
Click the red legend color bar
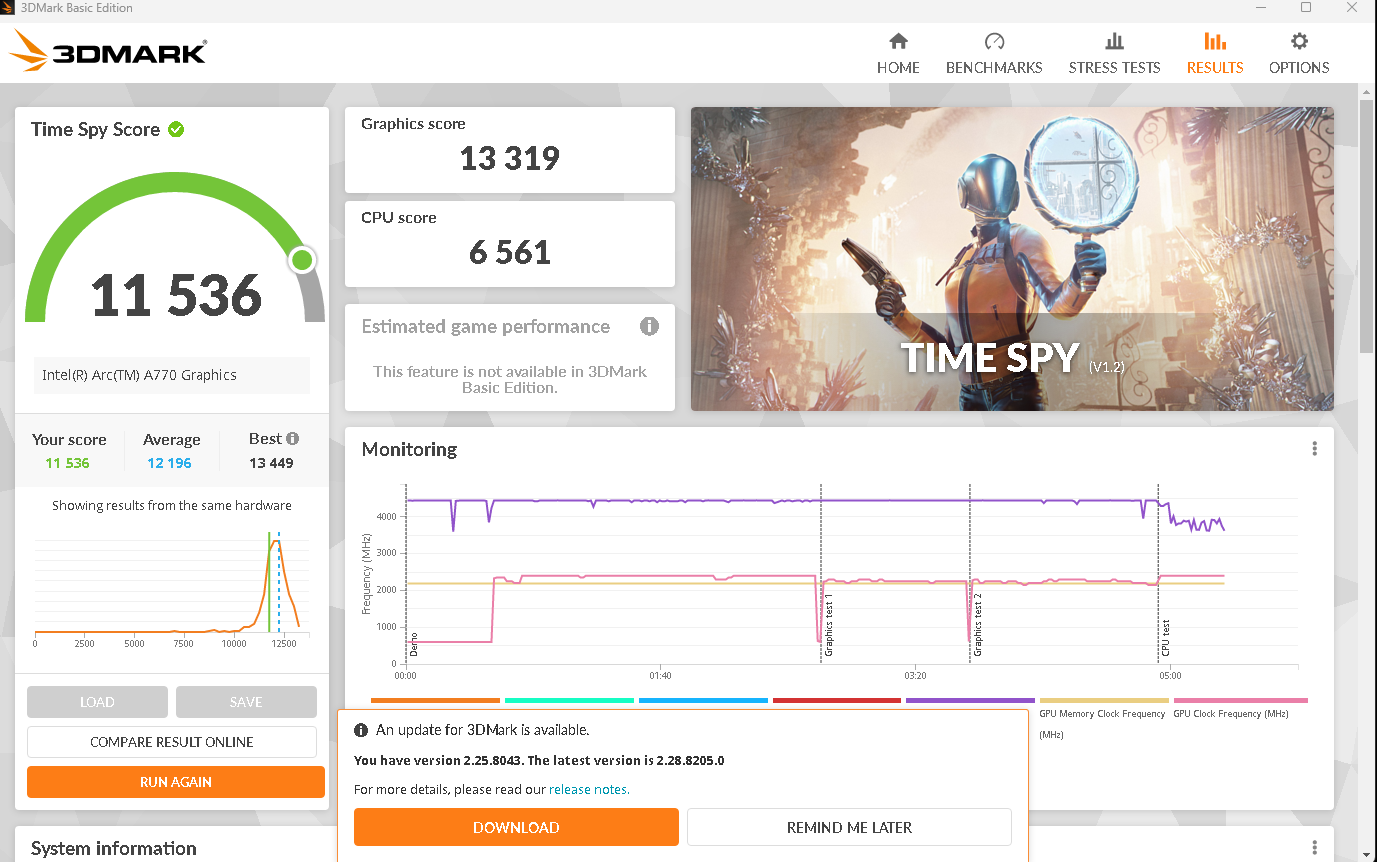tap(837, 701)
